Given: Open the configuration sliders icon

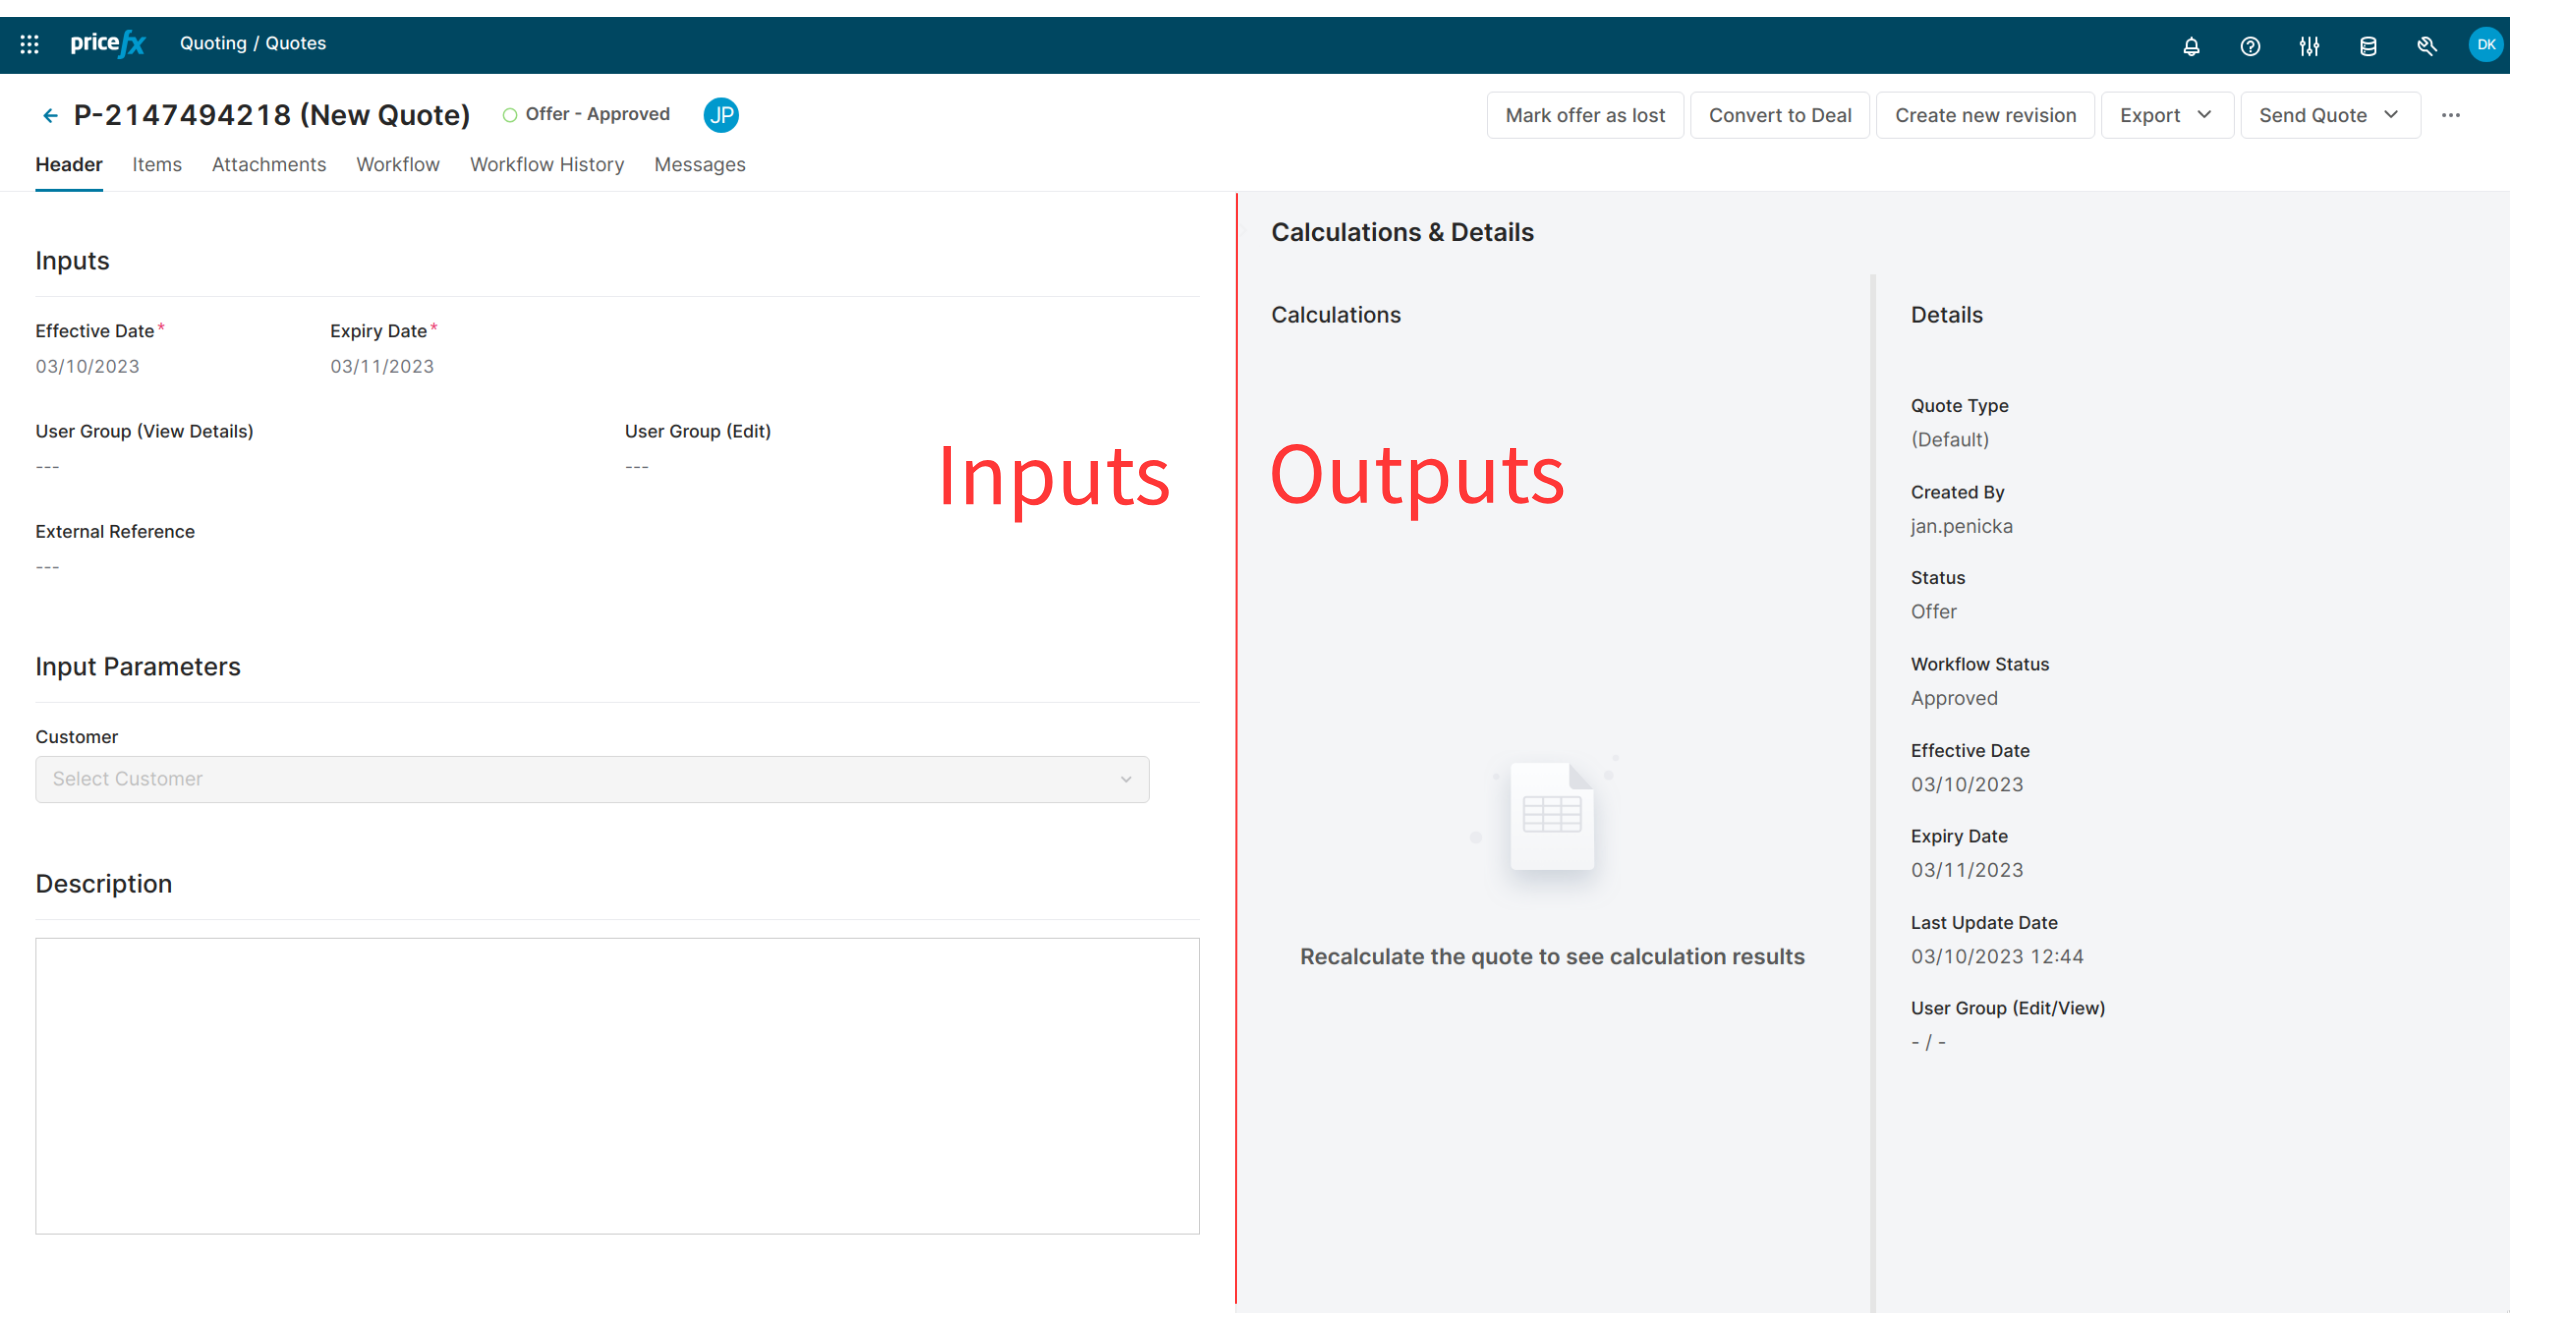Looking at the screenshot, I should [2309, 46].
